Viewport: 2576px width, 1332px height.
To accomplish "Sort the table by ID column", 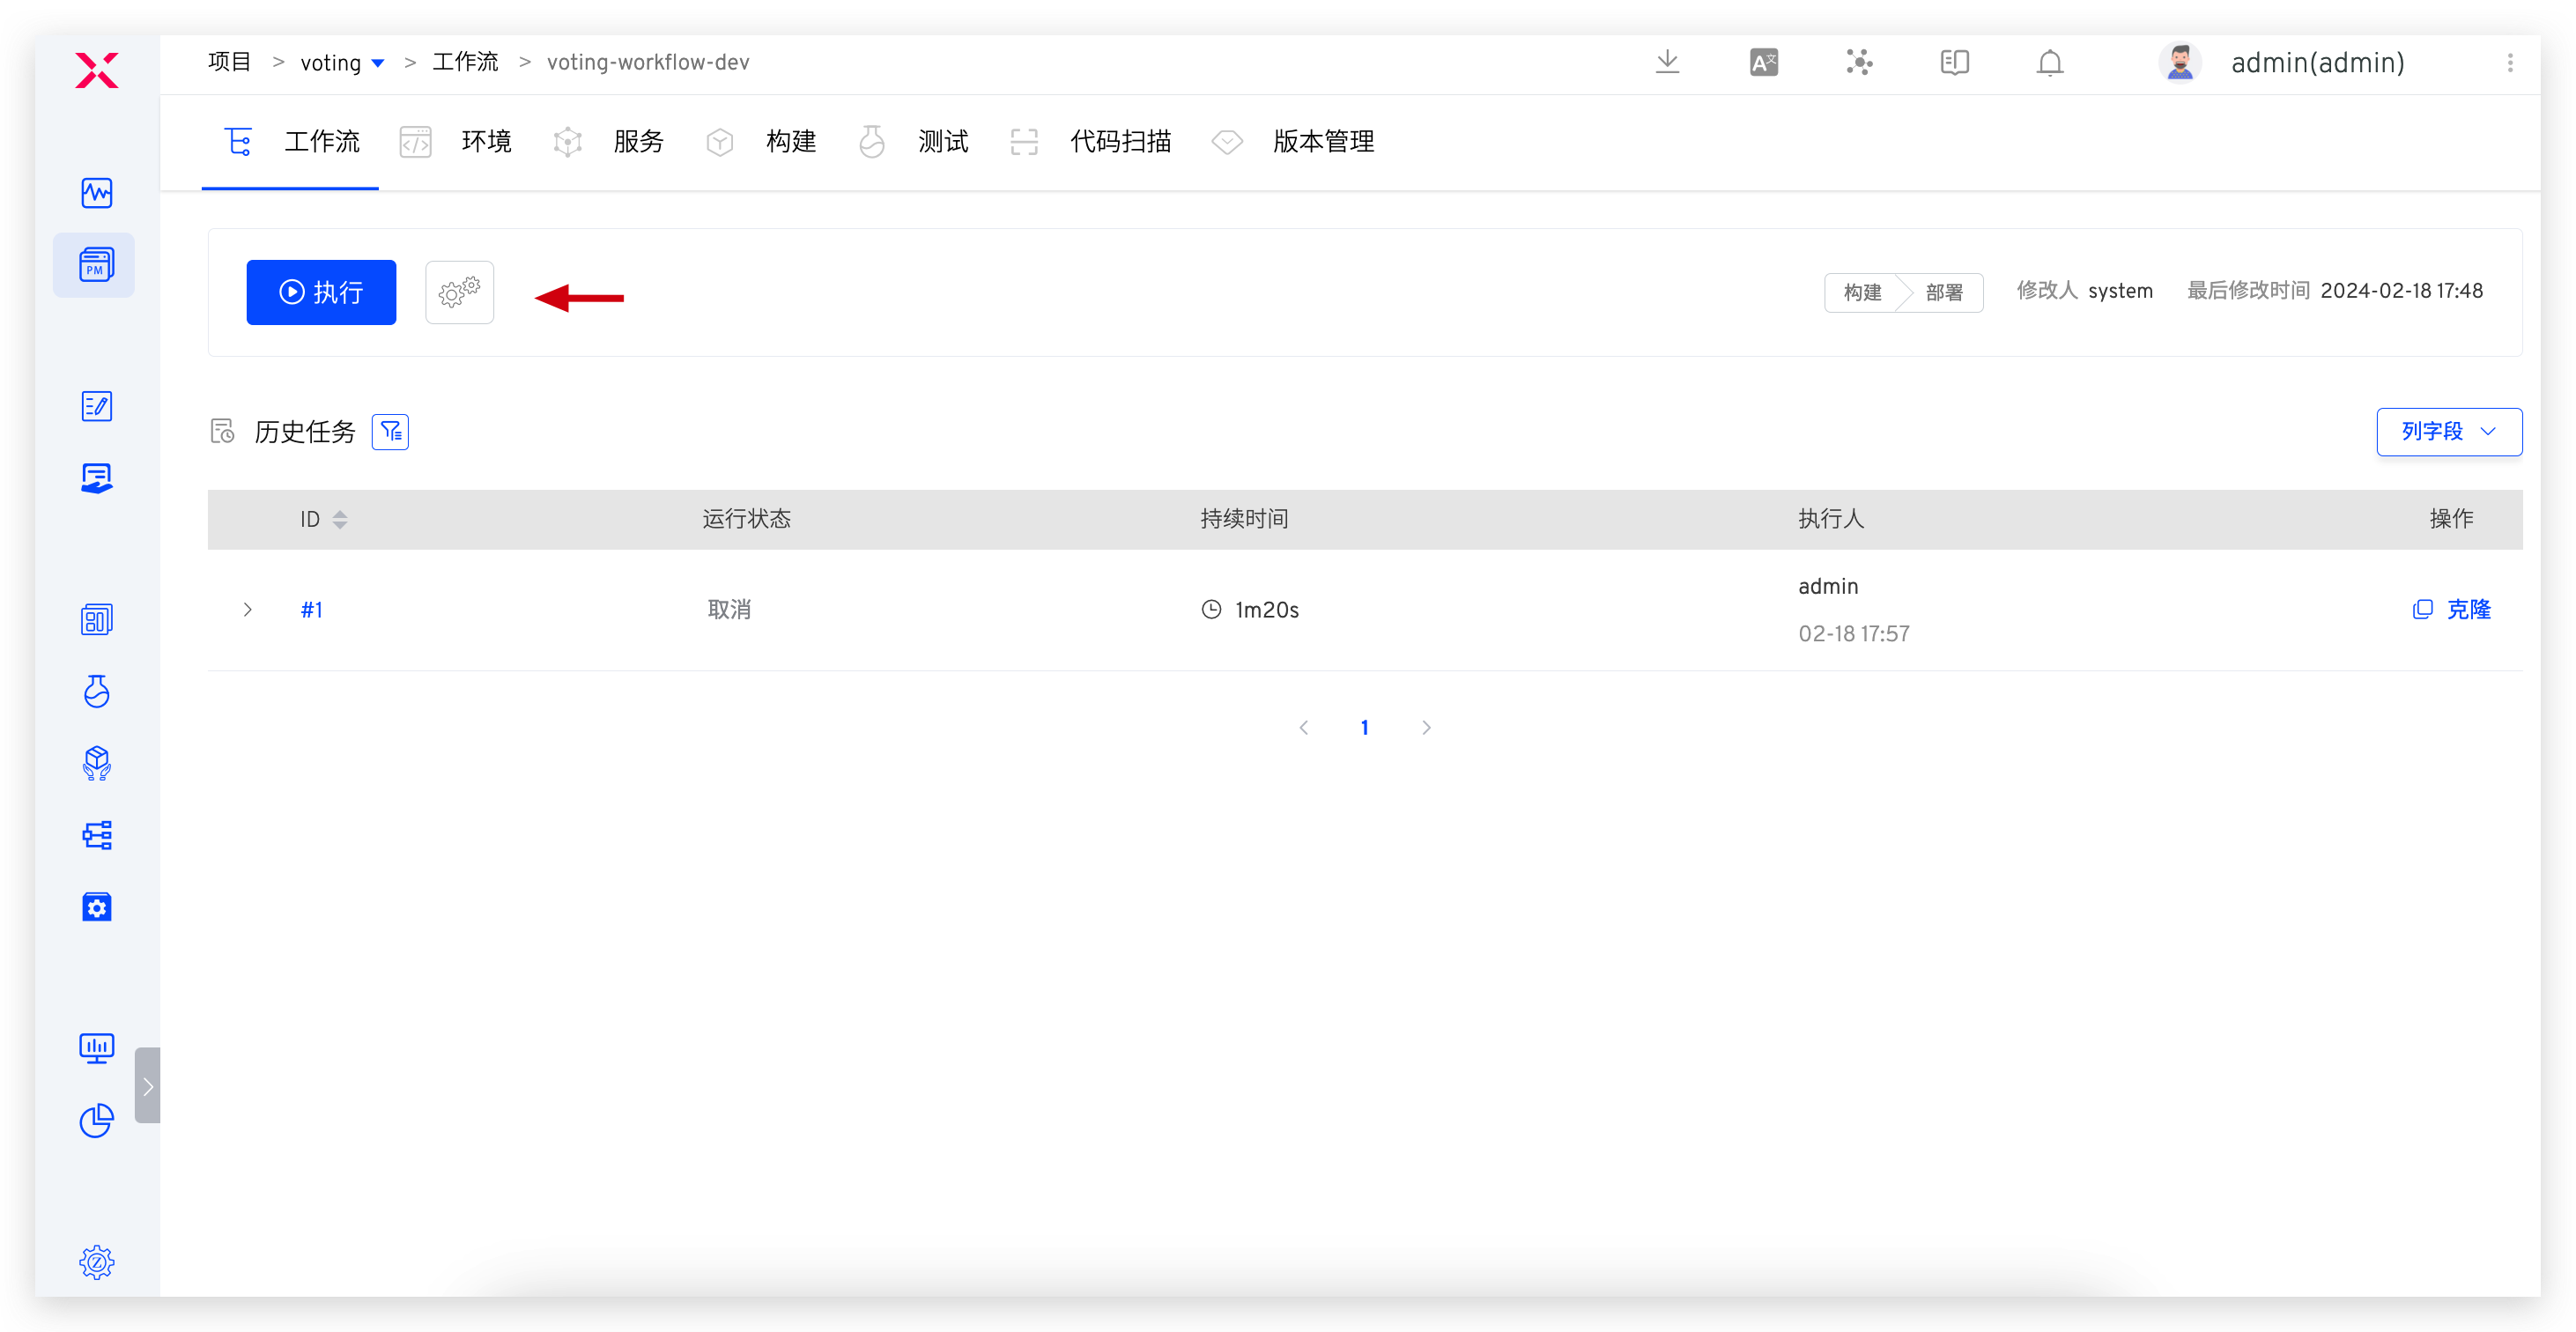I will [340, 519].
